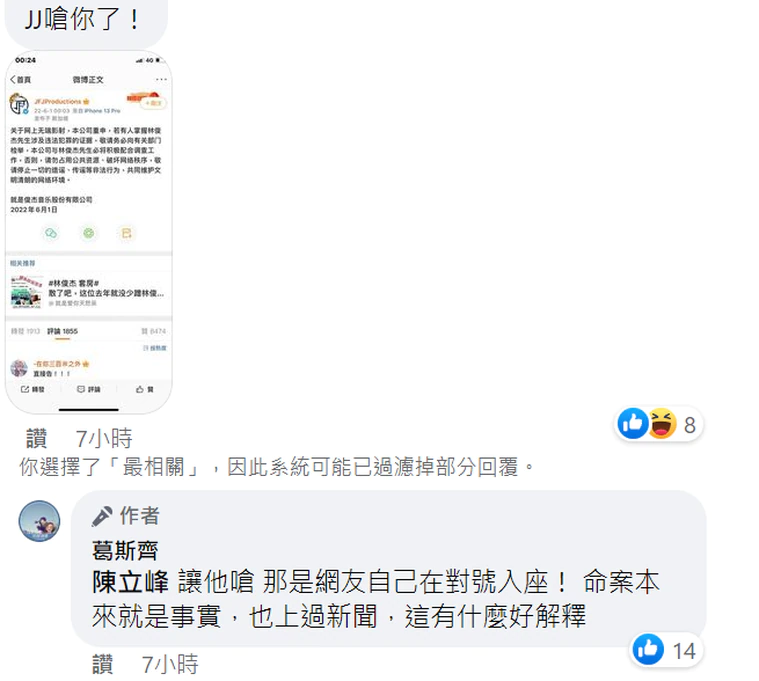The height and width of the screenshot is (681, 759).
Task: Open 葛斯齊 profile name link
Action: pos(125,550)
